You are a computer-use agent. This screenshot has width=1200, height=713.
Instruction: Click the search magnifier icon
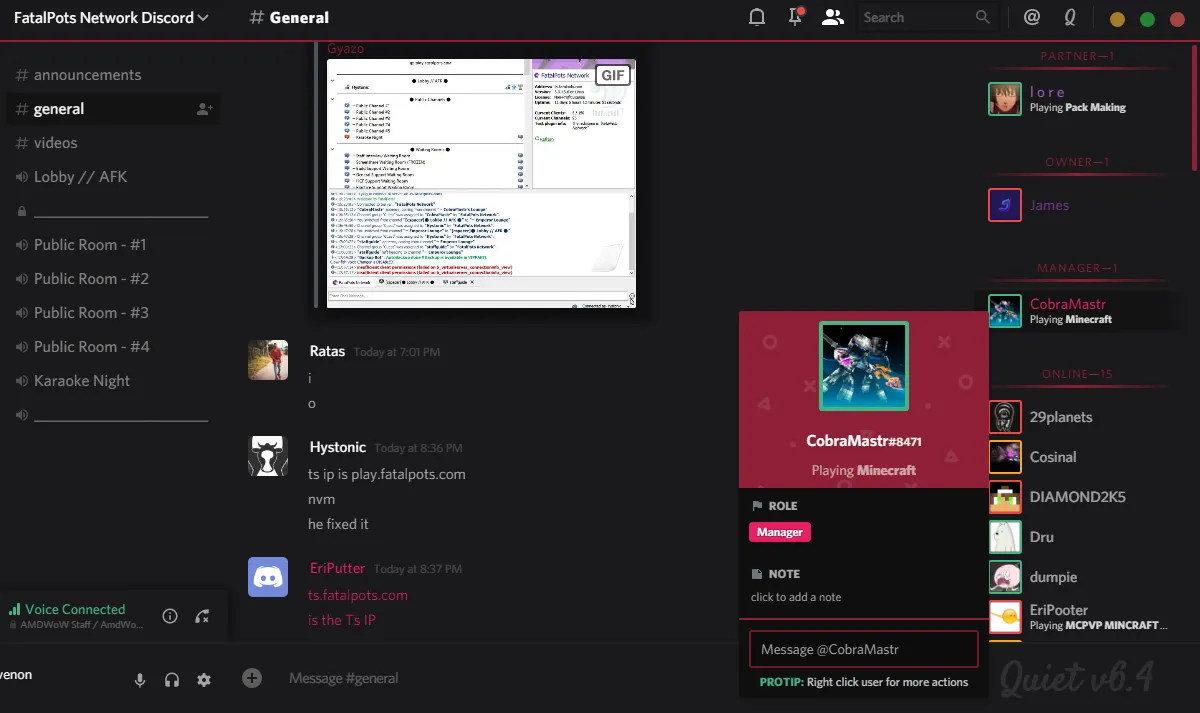point(983,17)
